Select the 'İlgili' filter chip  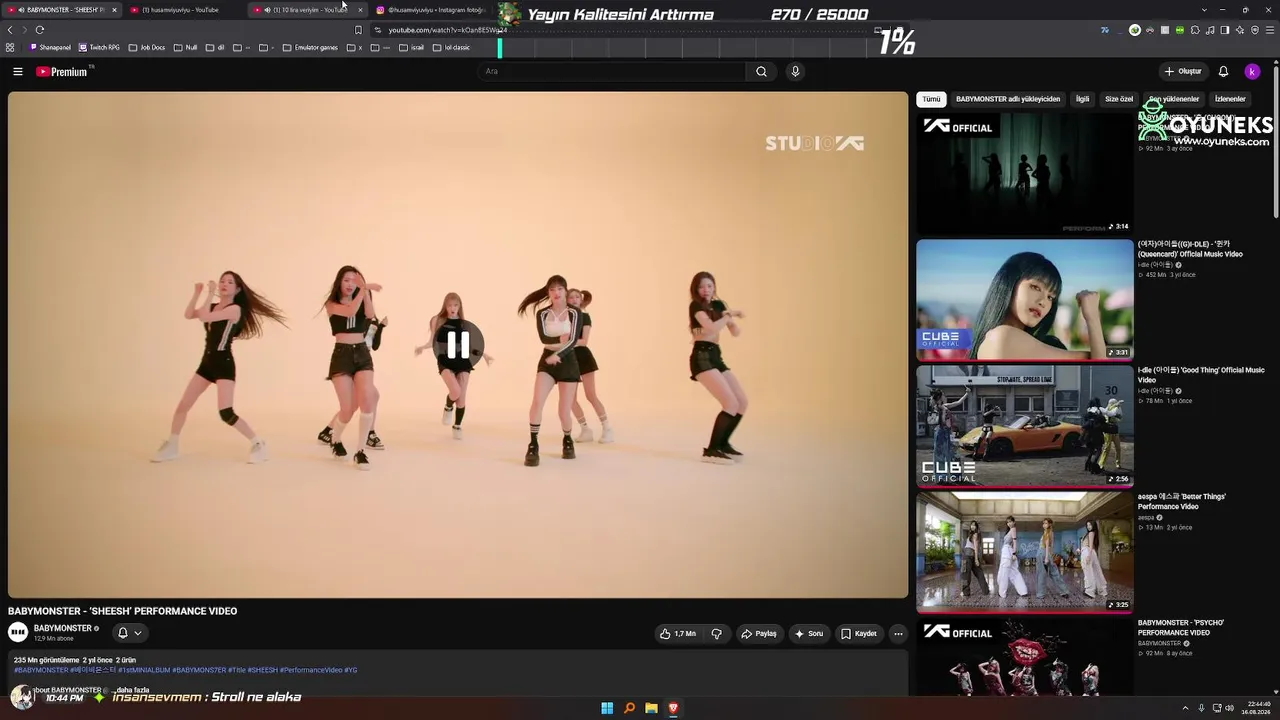(x=1082, y=99)
